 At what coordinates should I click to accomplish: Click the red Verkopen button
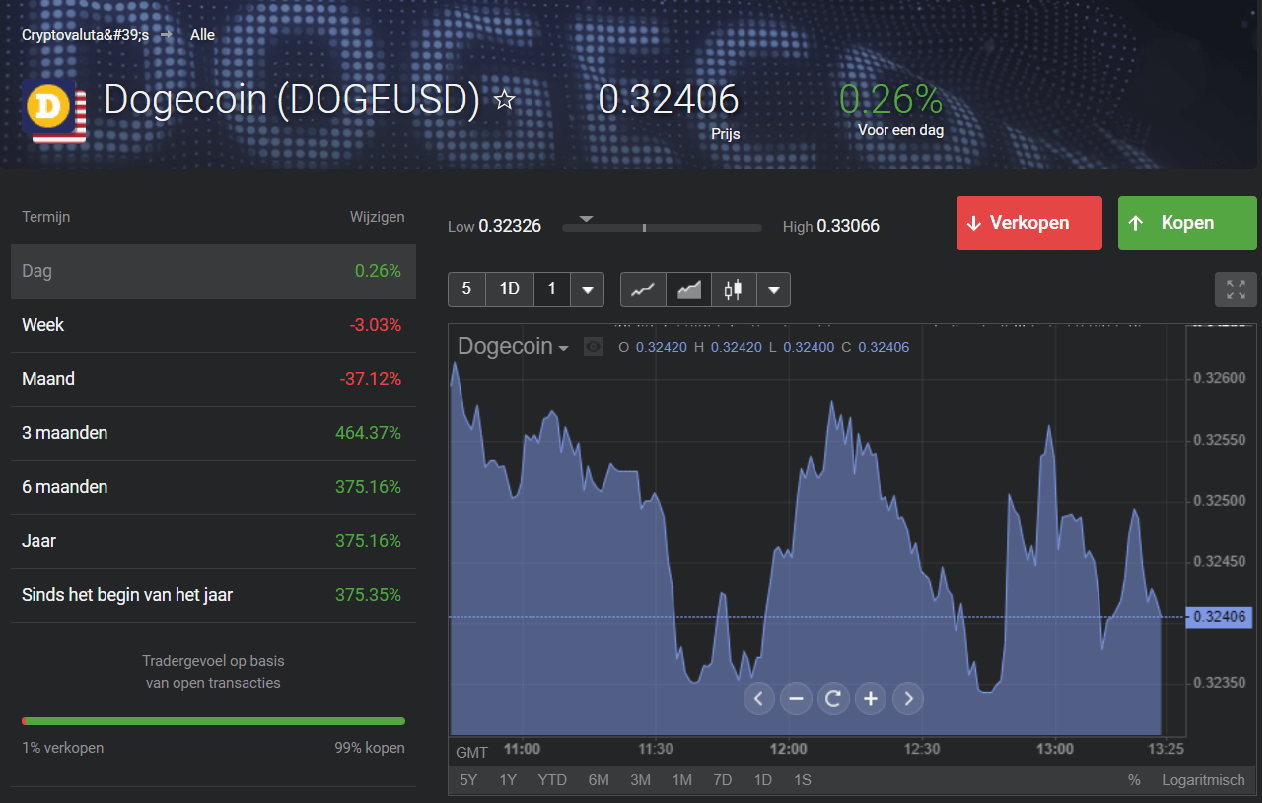[x=1029, y=223]
